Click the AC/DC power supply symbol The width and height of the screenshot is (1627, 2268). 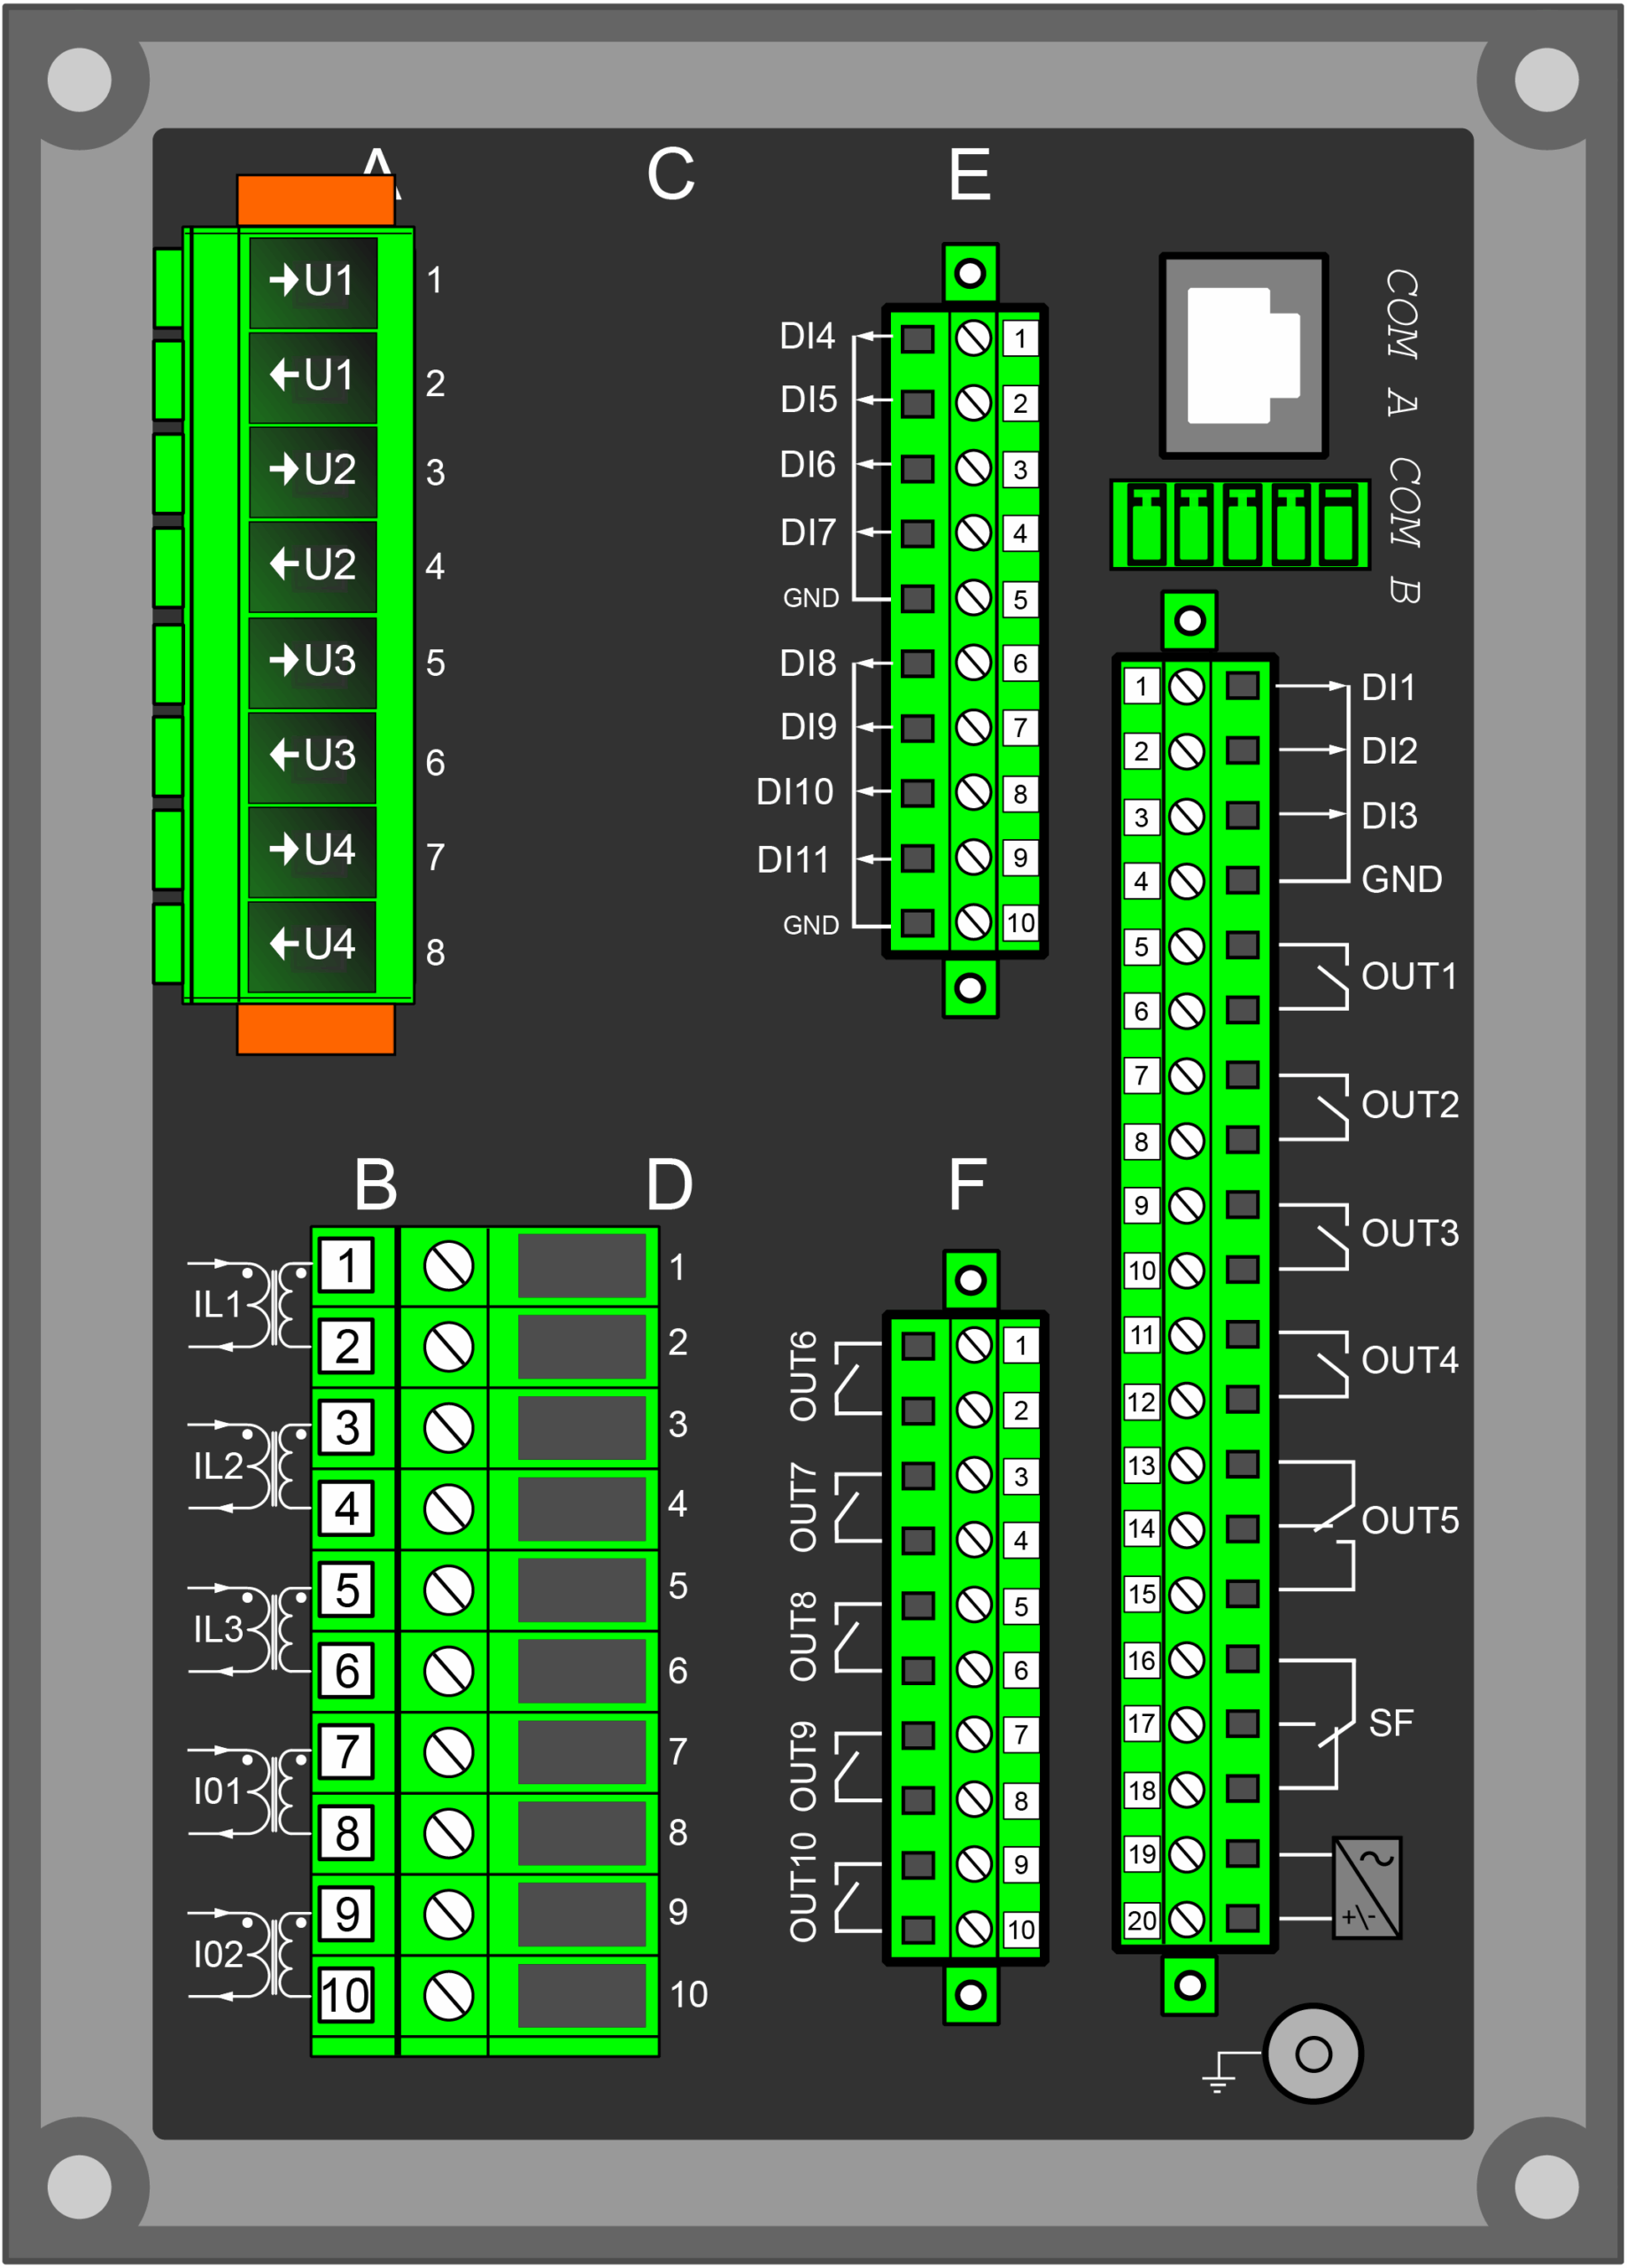click(1366, 1887)
